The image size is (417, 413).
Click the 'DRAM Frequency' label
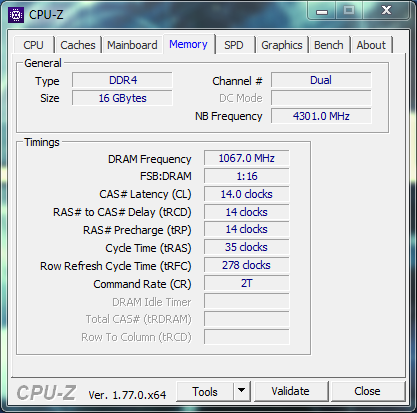tap(150, 159)
